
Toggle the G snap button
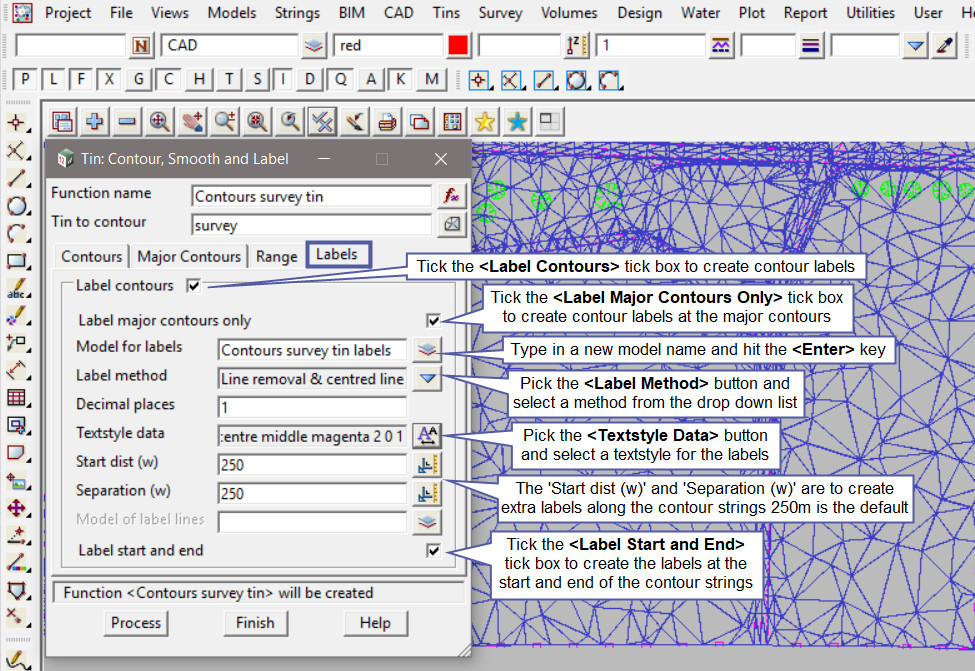pos(138,80)
